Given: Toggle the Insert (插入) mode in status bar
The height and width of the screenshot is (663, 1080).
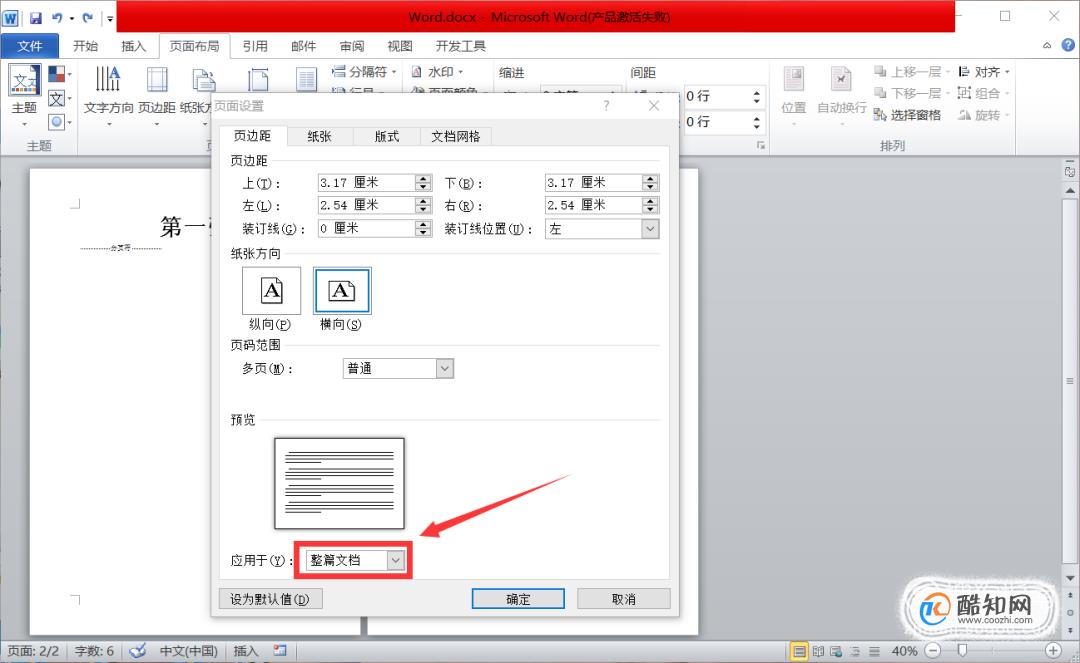Looking at the screenshot, I should pyautogui.click(x=246, y=651).
